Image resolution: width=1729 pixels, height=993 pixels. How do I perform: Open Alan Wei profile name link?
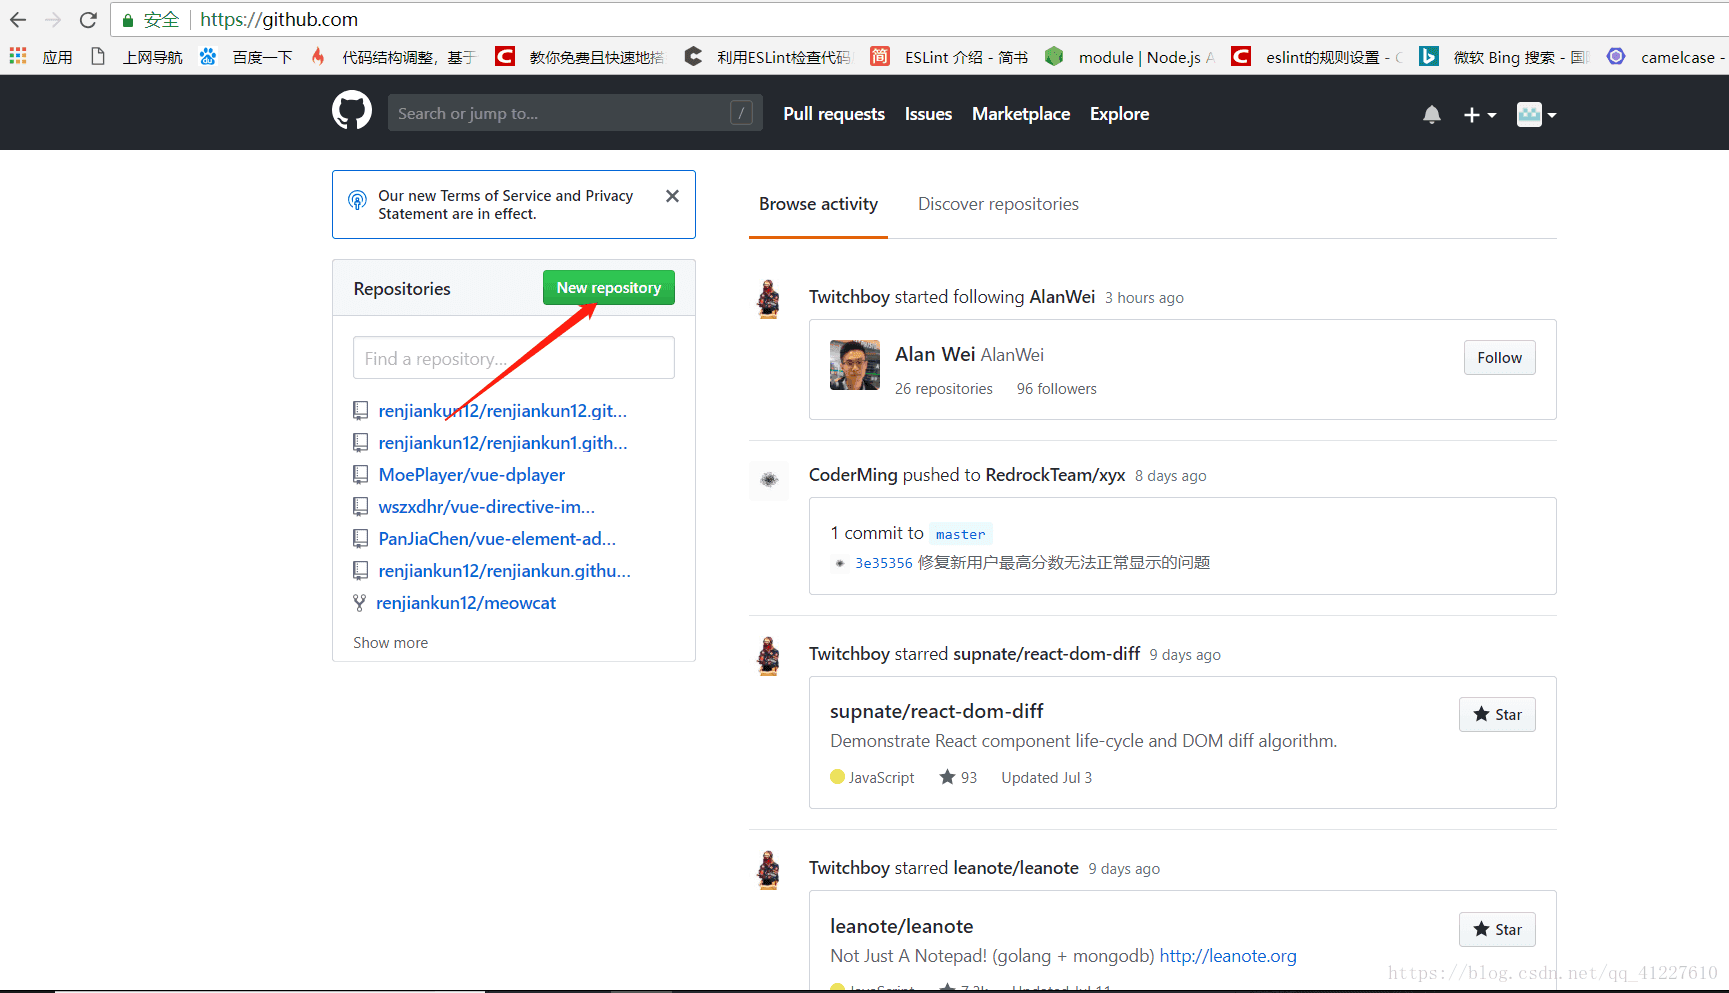click(x=935, y=355)
